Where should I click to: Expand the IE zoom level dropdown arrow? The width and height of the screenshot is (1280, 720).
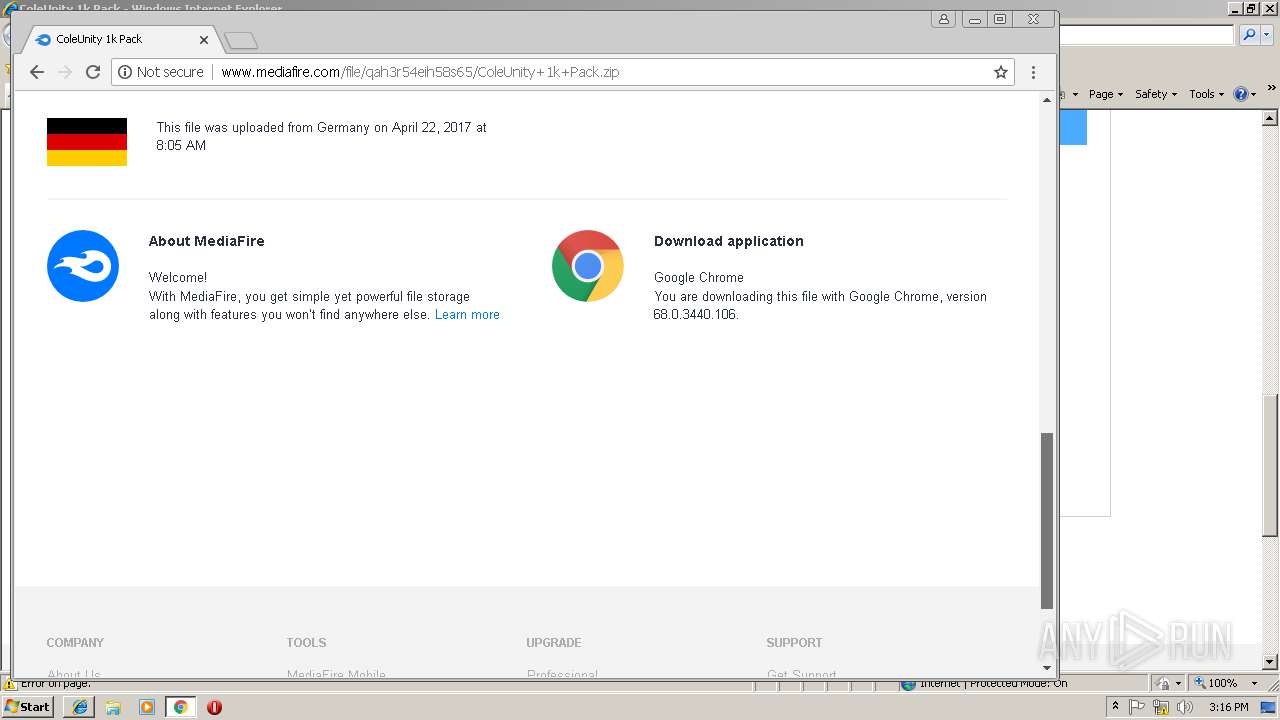[1254, 683]
